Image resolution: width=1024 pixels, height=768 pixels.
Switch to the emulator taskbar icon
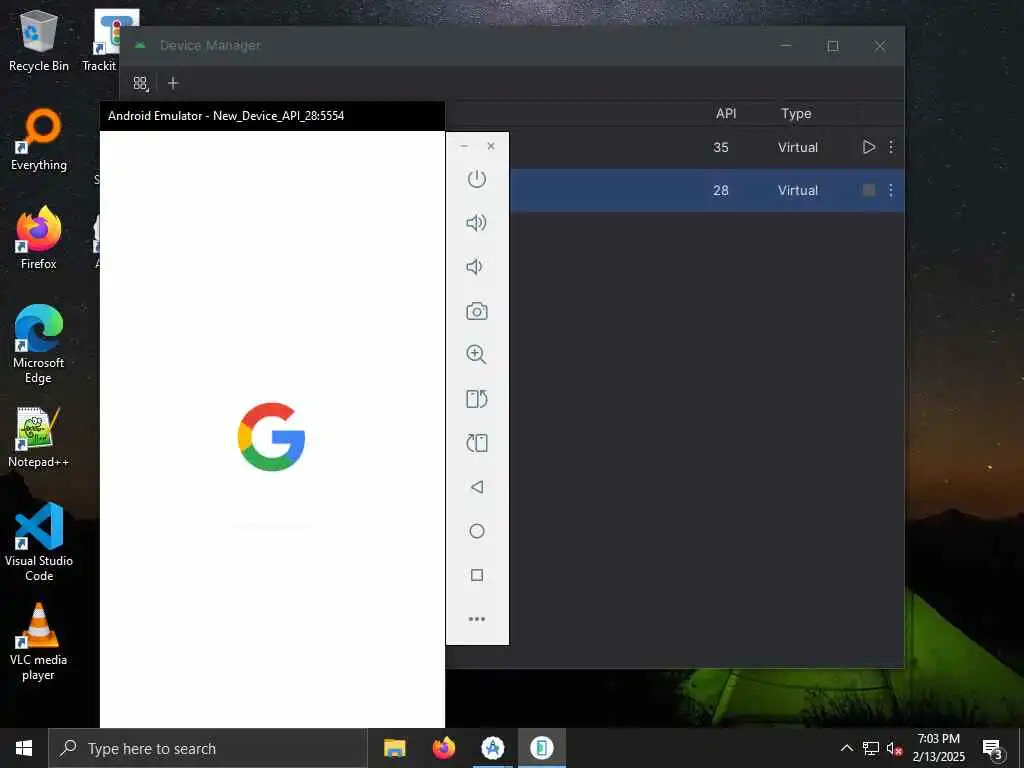pyautogui.click(x=542, y=748)
